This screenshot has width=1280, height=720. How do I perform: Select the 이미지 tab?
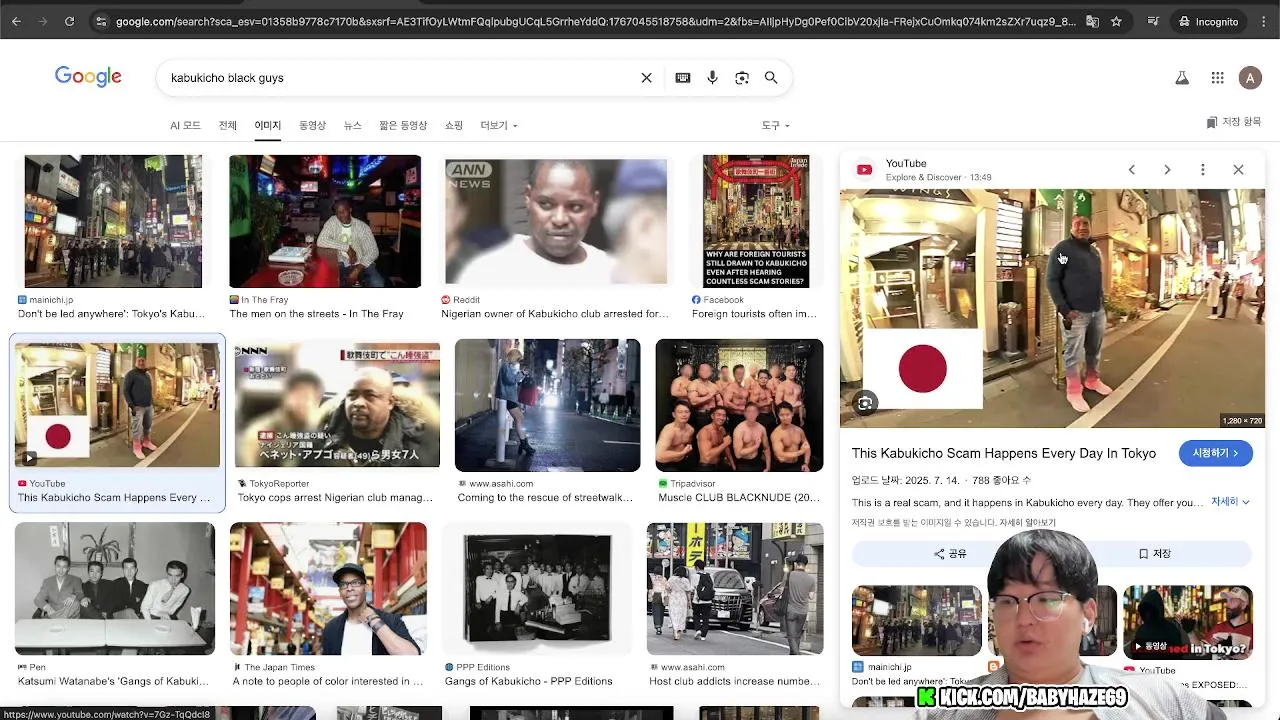[267, 125]
